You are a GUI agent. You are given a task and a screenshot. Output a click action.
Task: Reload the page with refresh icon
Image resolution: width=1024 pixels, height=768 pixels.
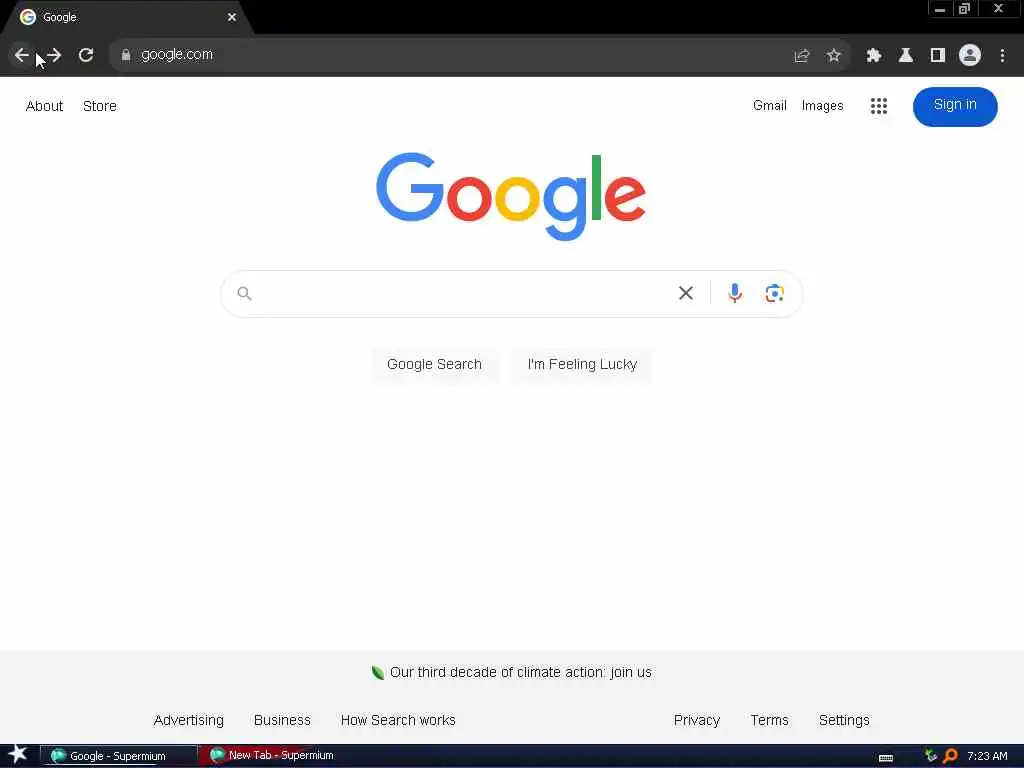coord(86,55)
